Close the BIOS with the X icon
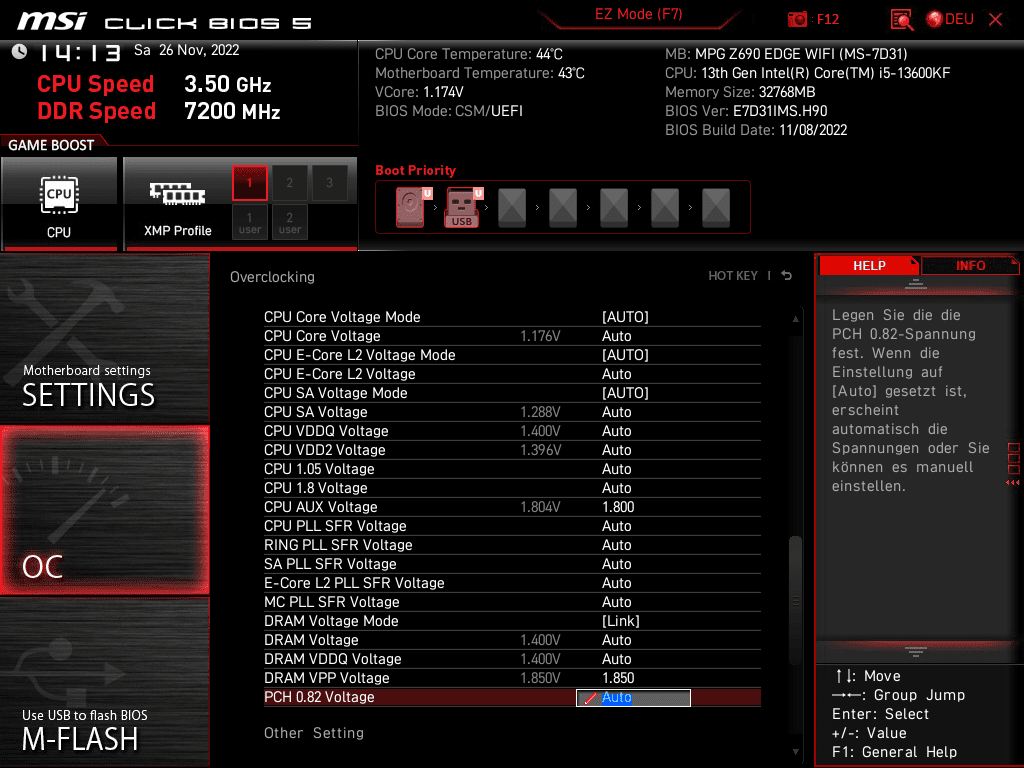This screenshot has width=1024, height=768. [995, 20]
